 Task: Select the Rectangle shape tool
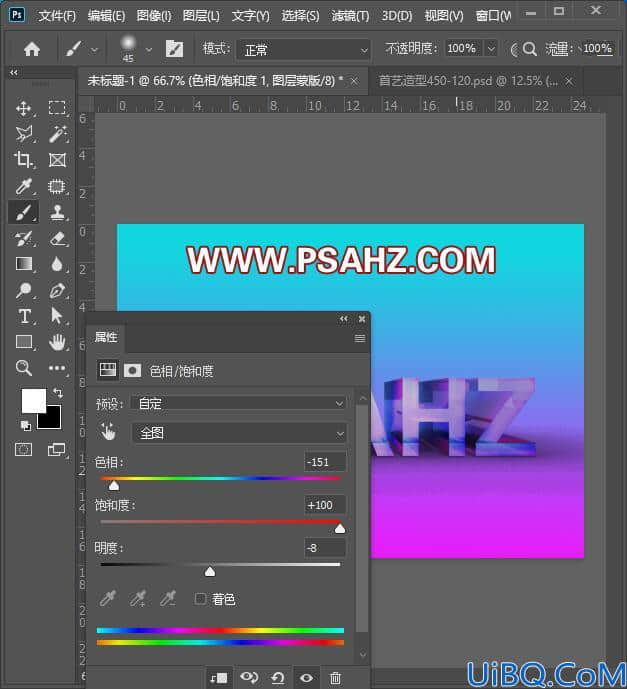click(x=23, y=342)
